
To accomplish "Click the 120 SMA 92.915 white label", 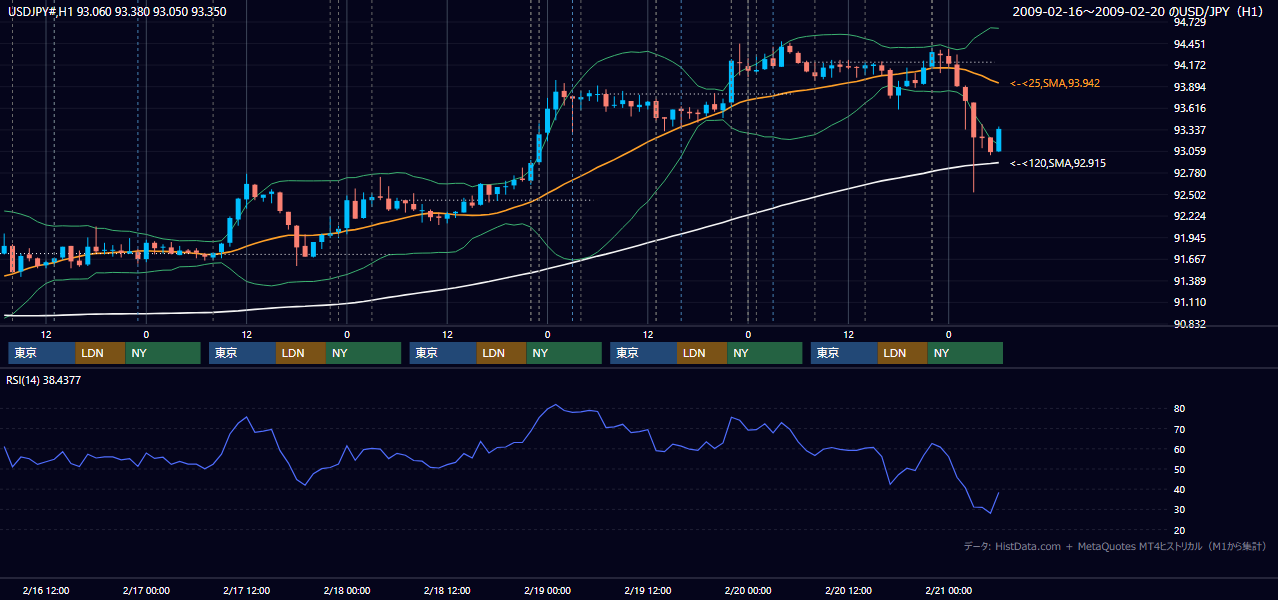I will coord(1058,163).
